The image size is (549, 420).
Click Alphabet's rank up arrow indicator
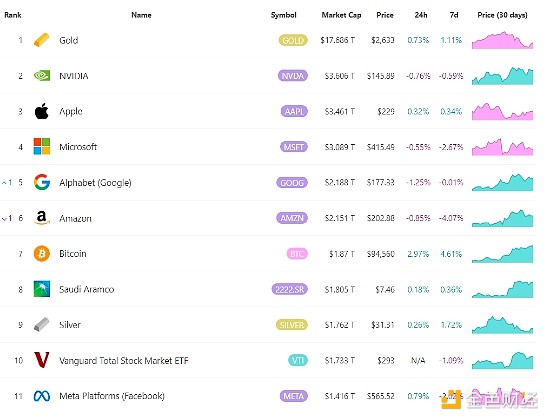coord(7,182)
